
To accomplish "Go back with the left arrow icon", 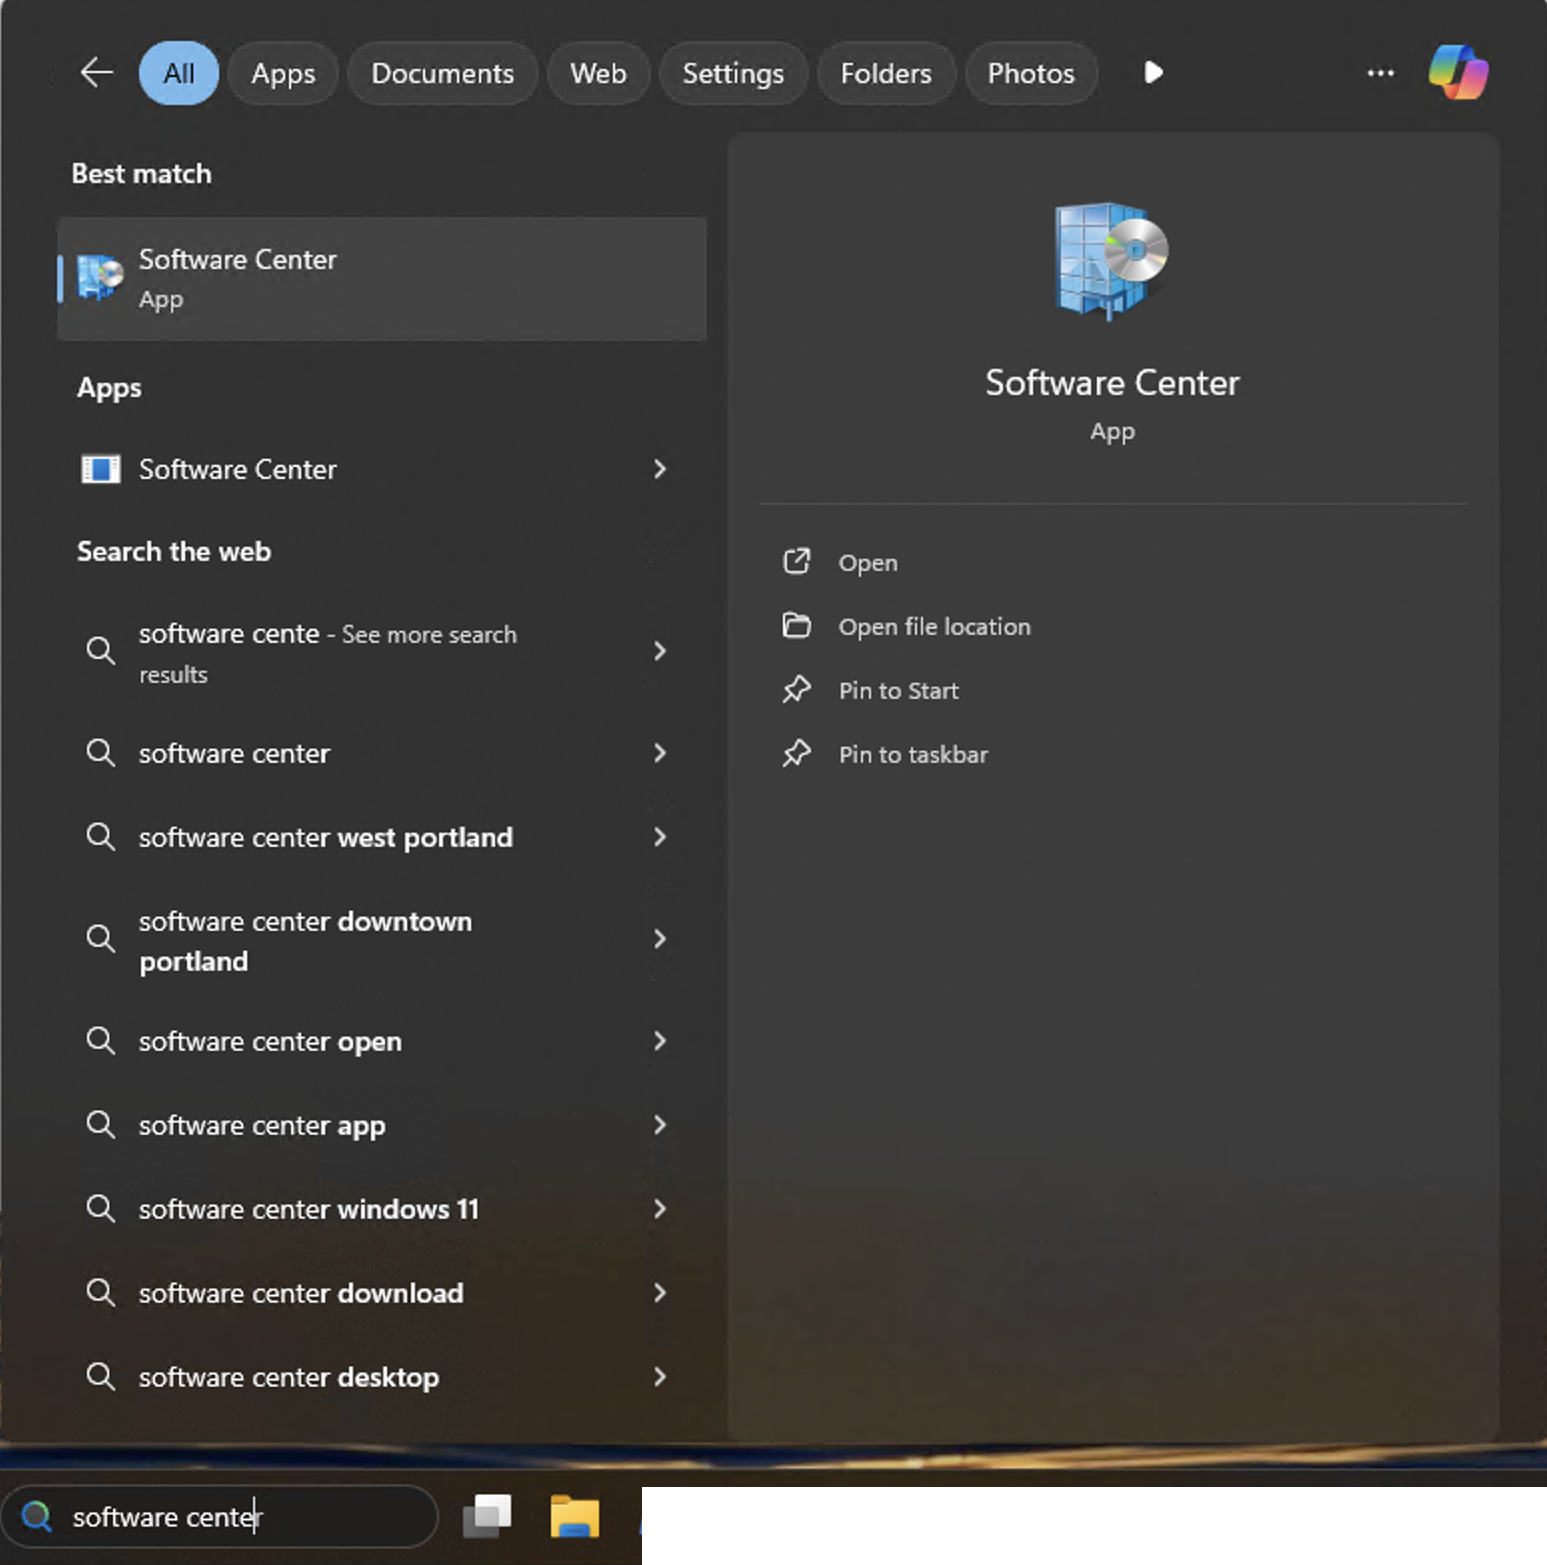I will click(x=97, y=73).
